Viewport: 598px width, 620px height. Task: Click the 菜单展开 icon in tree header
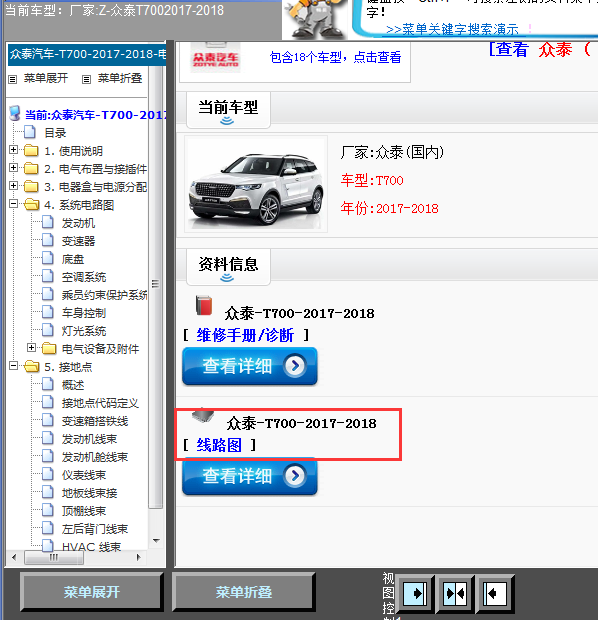(x=13, y=79)
